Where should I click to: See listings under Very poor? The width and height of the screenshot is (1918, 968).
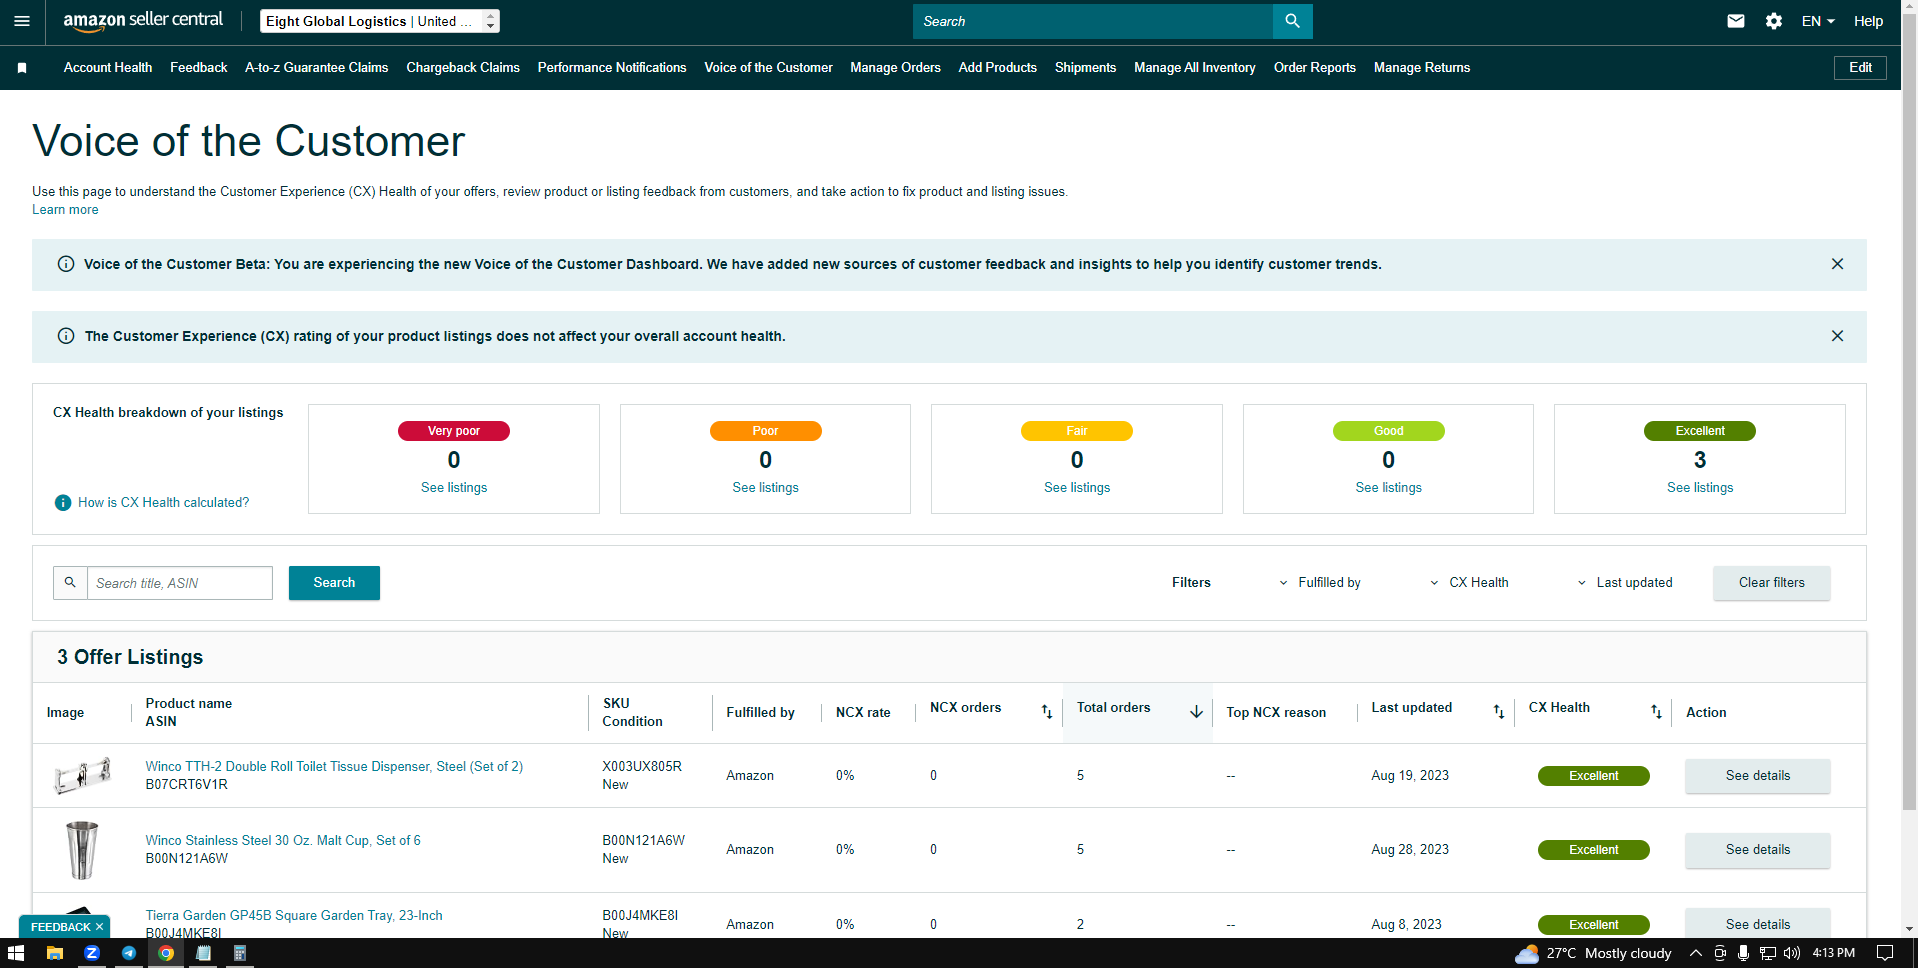pyautogui.click(x=454, y=488)
